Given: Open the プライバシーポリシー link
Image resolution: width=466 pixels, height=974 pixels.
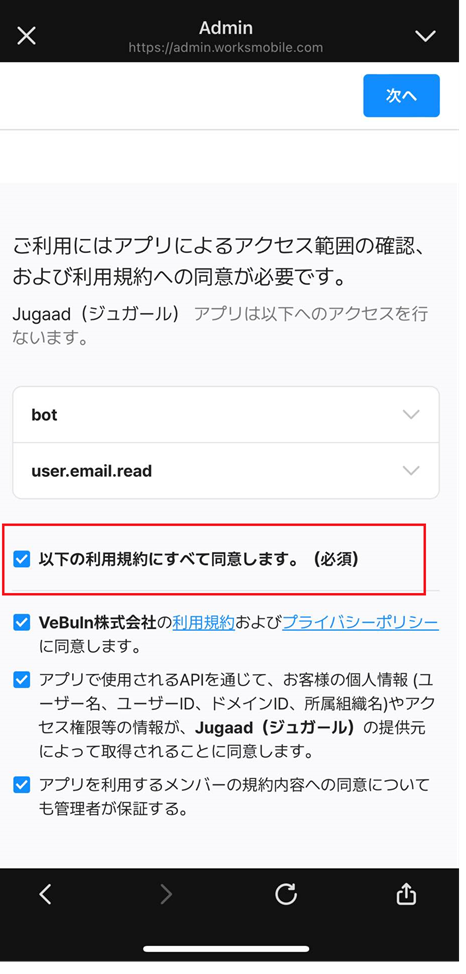Looking at the screenshot, I should (360, 622).
